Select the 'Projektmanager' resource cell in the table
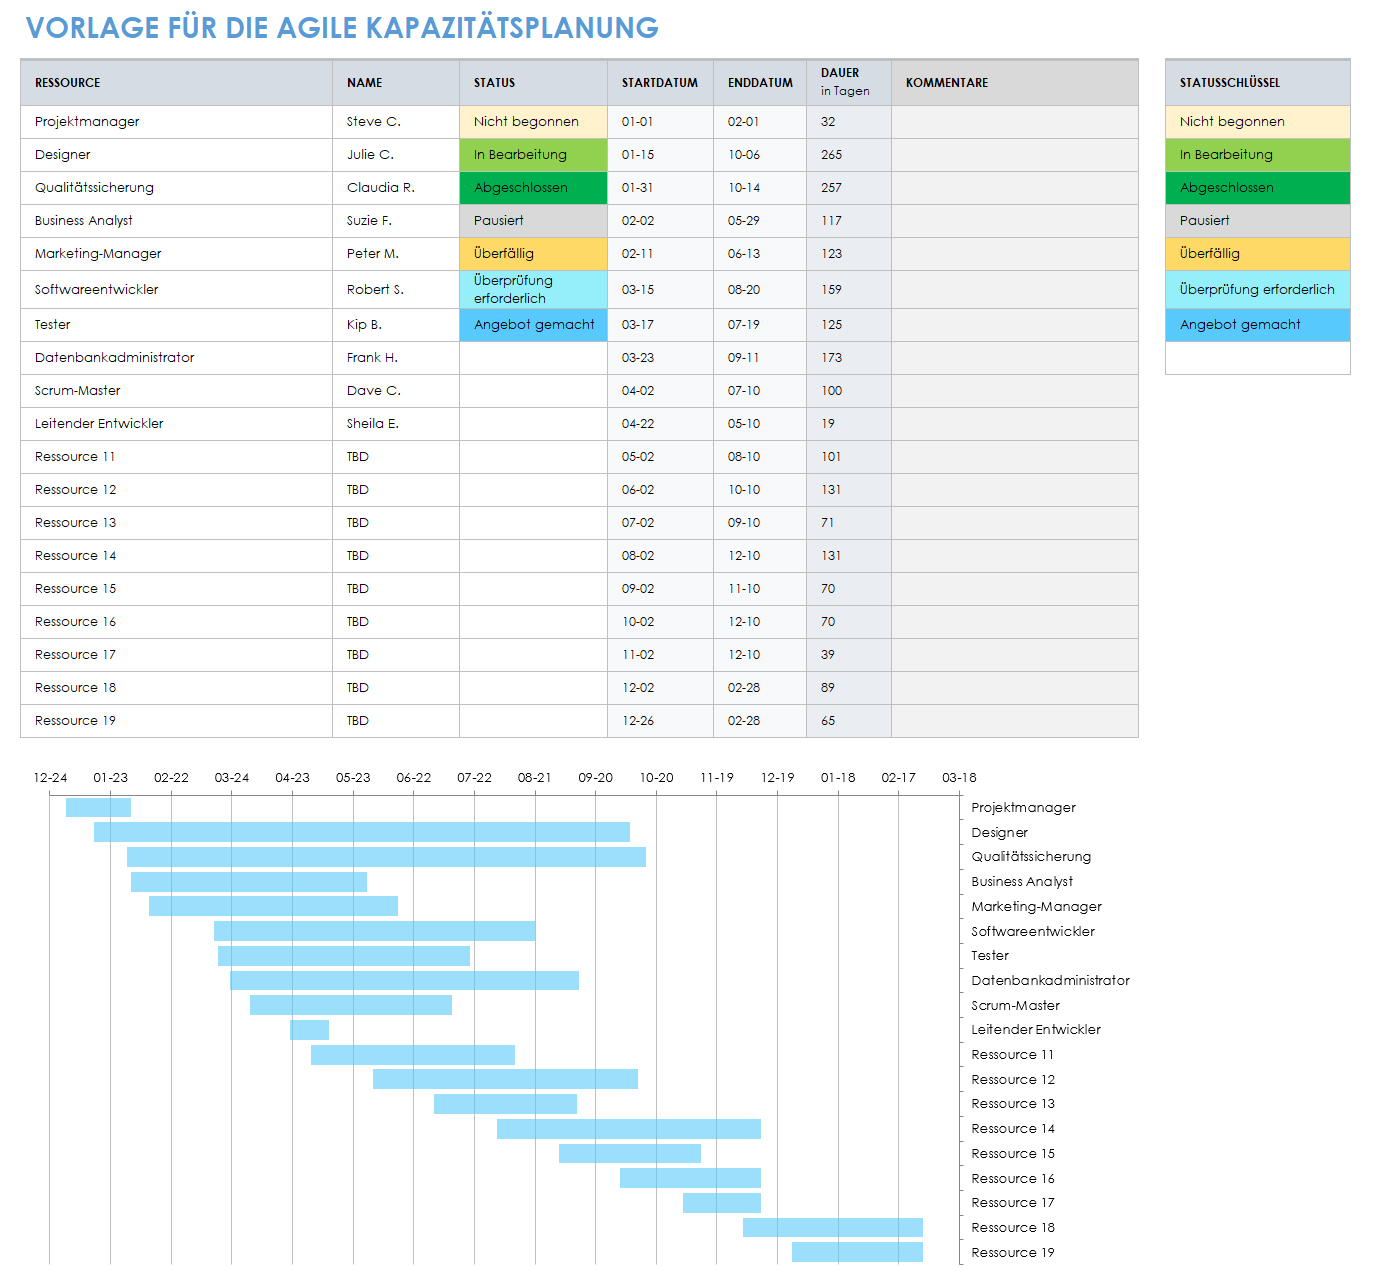The height and width of the screenshot is (1278, 1385). [x=176, y=122]
